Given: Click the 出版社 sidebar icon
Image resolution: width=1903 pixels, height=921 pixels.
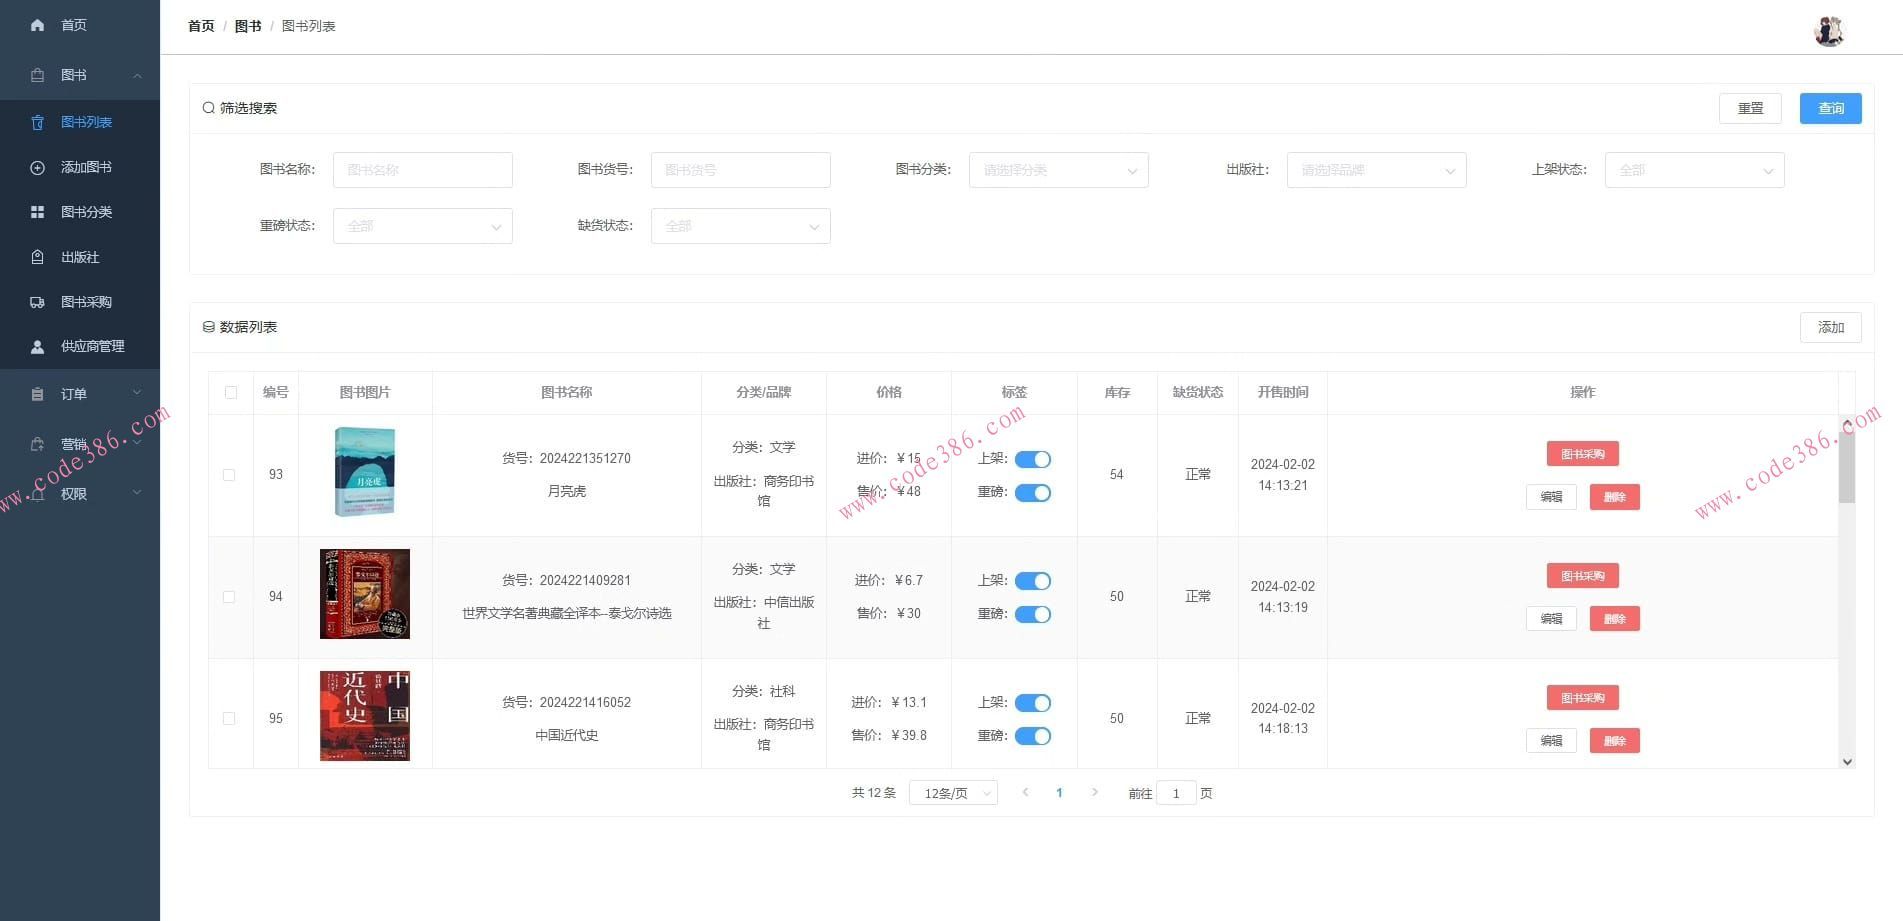Looking at the screenshot, I should click(38, 257).
